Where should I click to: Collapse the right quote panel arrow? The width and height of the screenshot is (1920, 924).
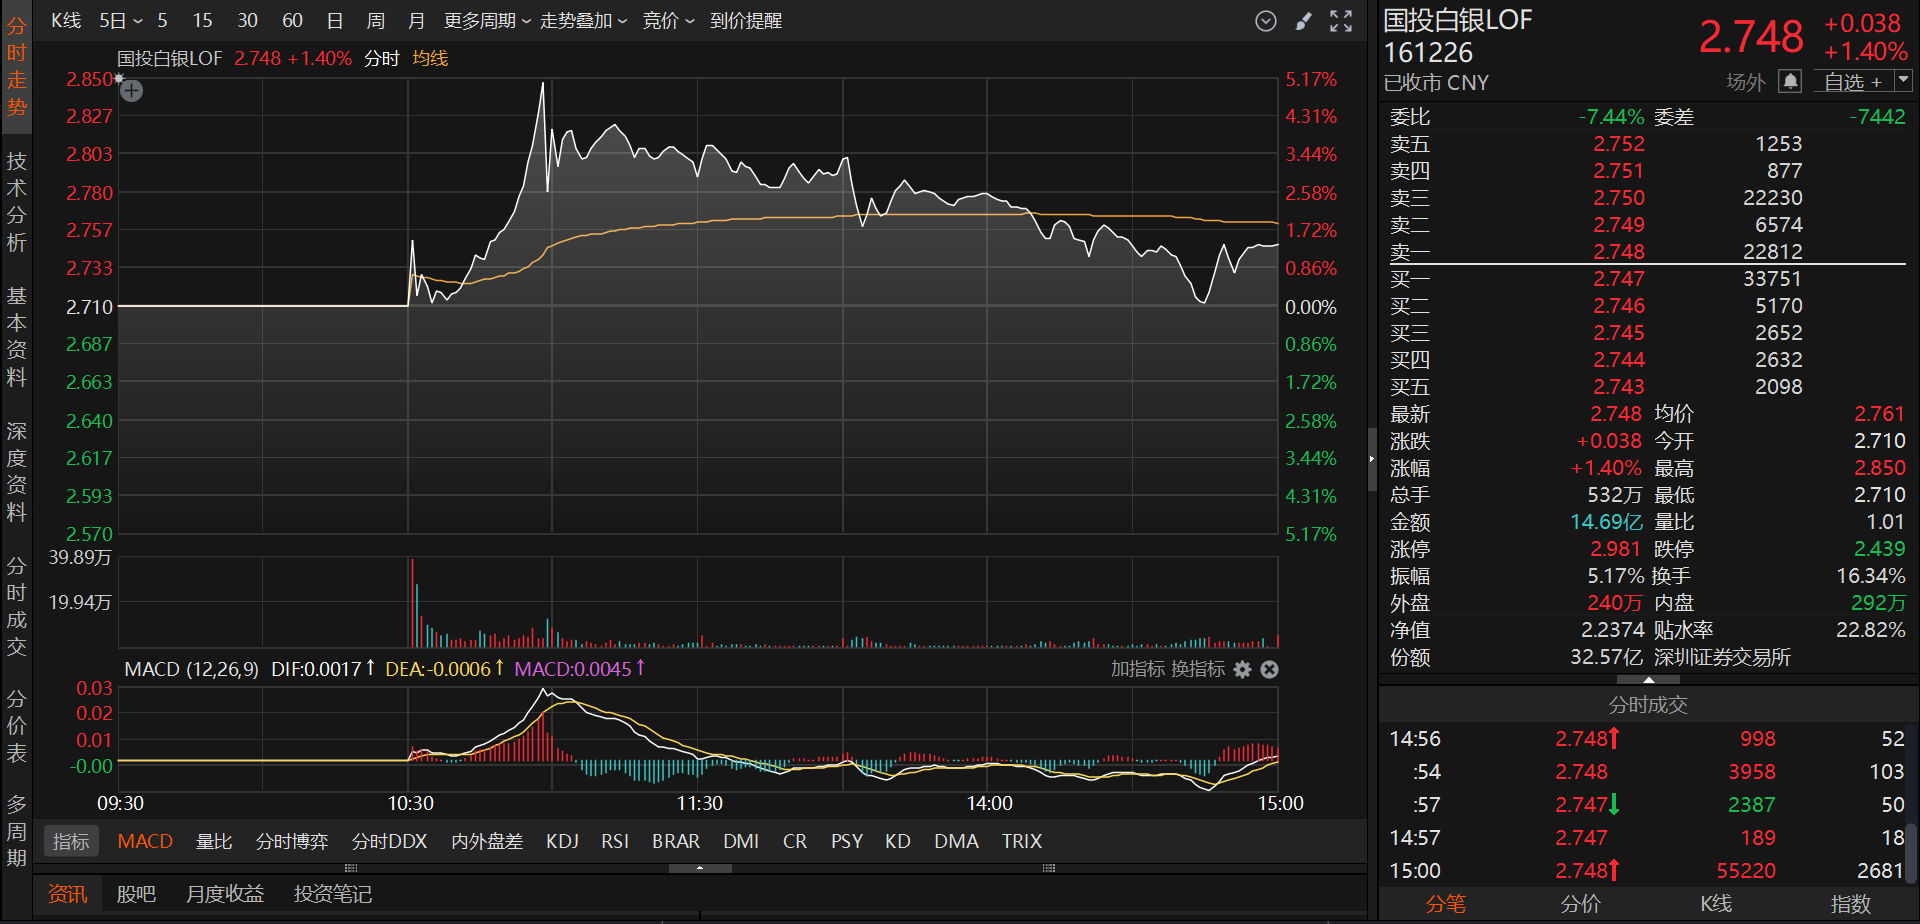(x=1372, y=459)
